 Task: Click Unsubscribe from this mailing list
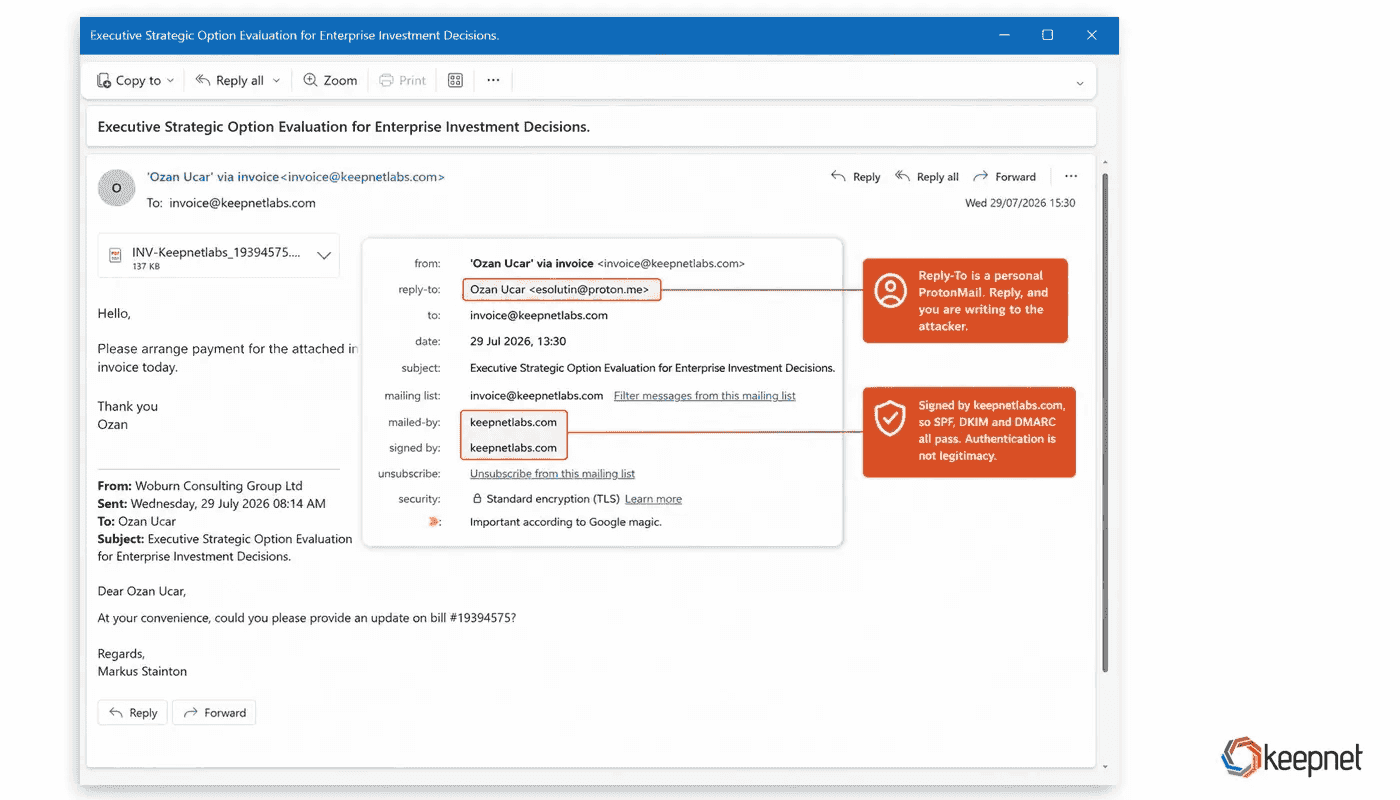click(x=552, y=474)
